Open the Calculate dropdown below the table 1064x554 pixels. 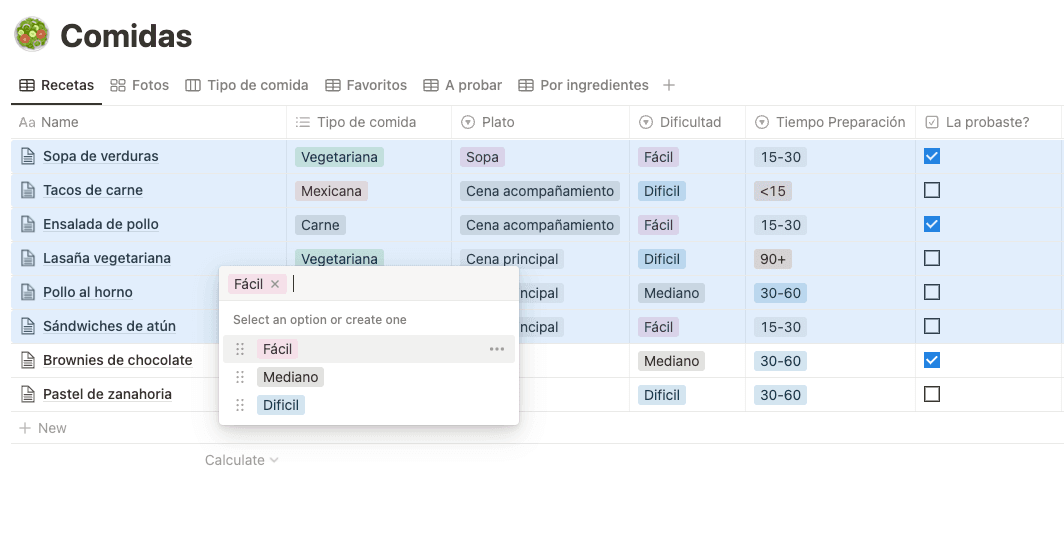point(241,460)
